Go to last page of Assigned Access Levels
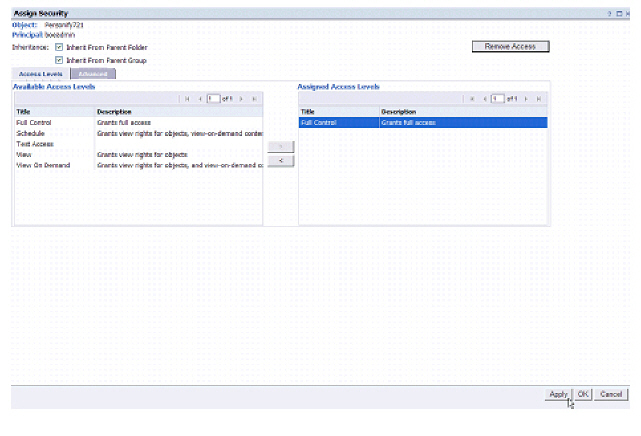 (x=538, y=99)
